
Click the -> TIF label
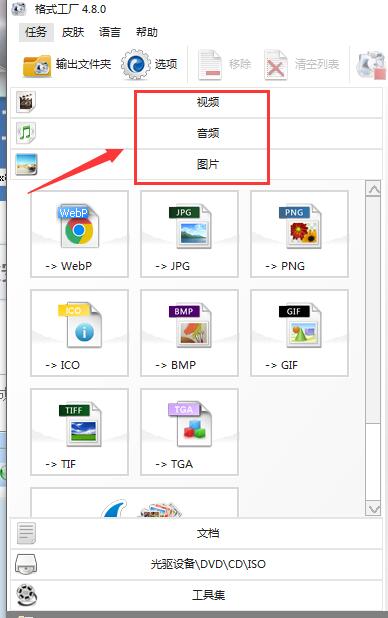[x=60, y=464]
